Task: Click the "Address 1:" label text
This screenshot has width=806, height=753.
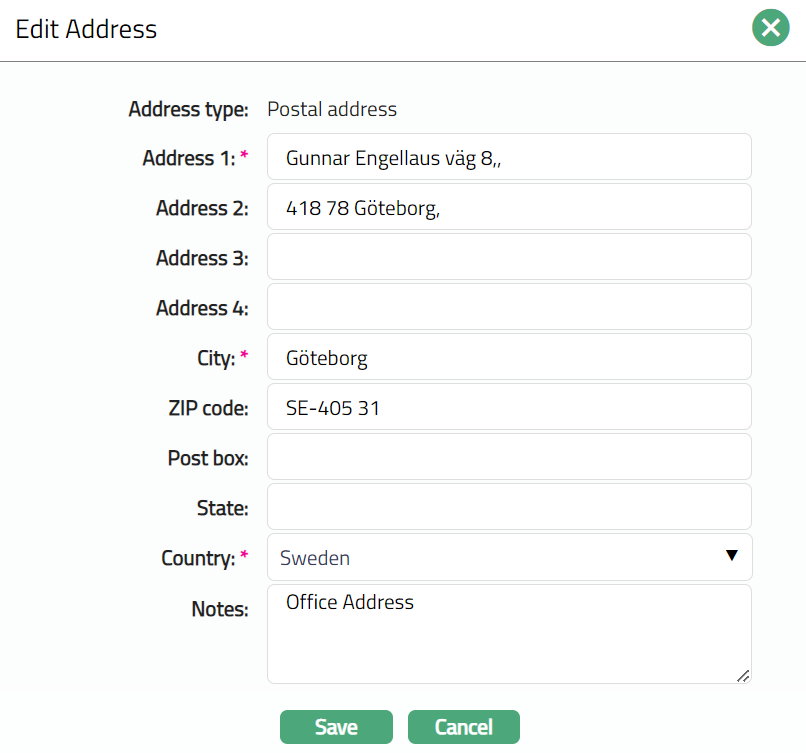Action: [x=188, y=158]
